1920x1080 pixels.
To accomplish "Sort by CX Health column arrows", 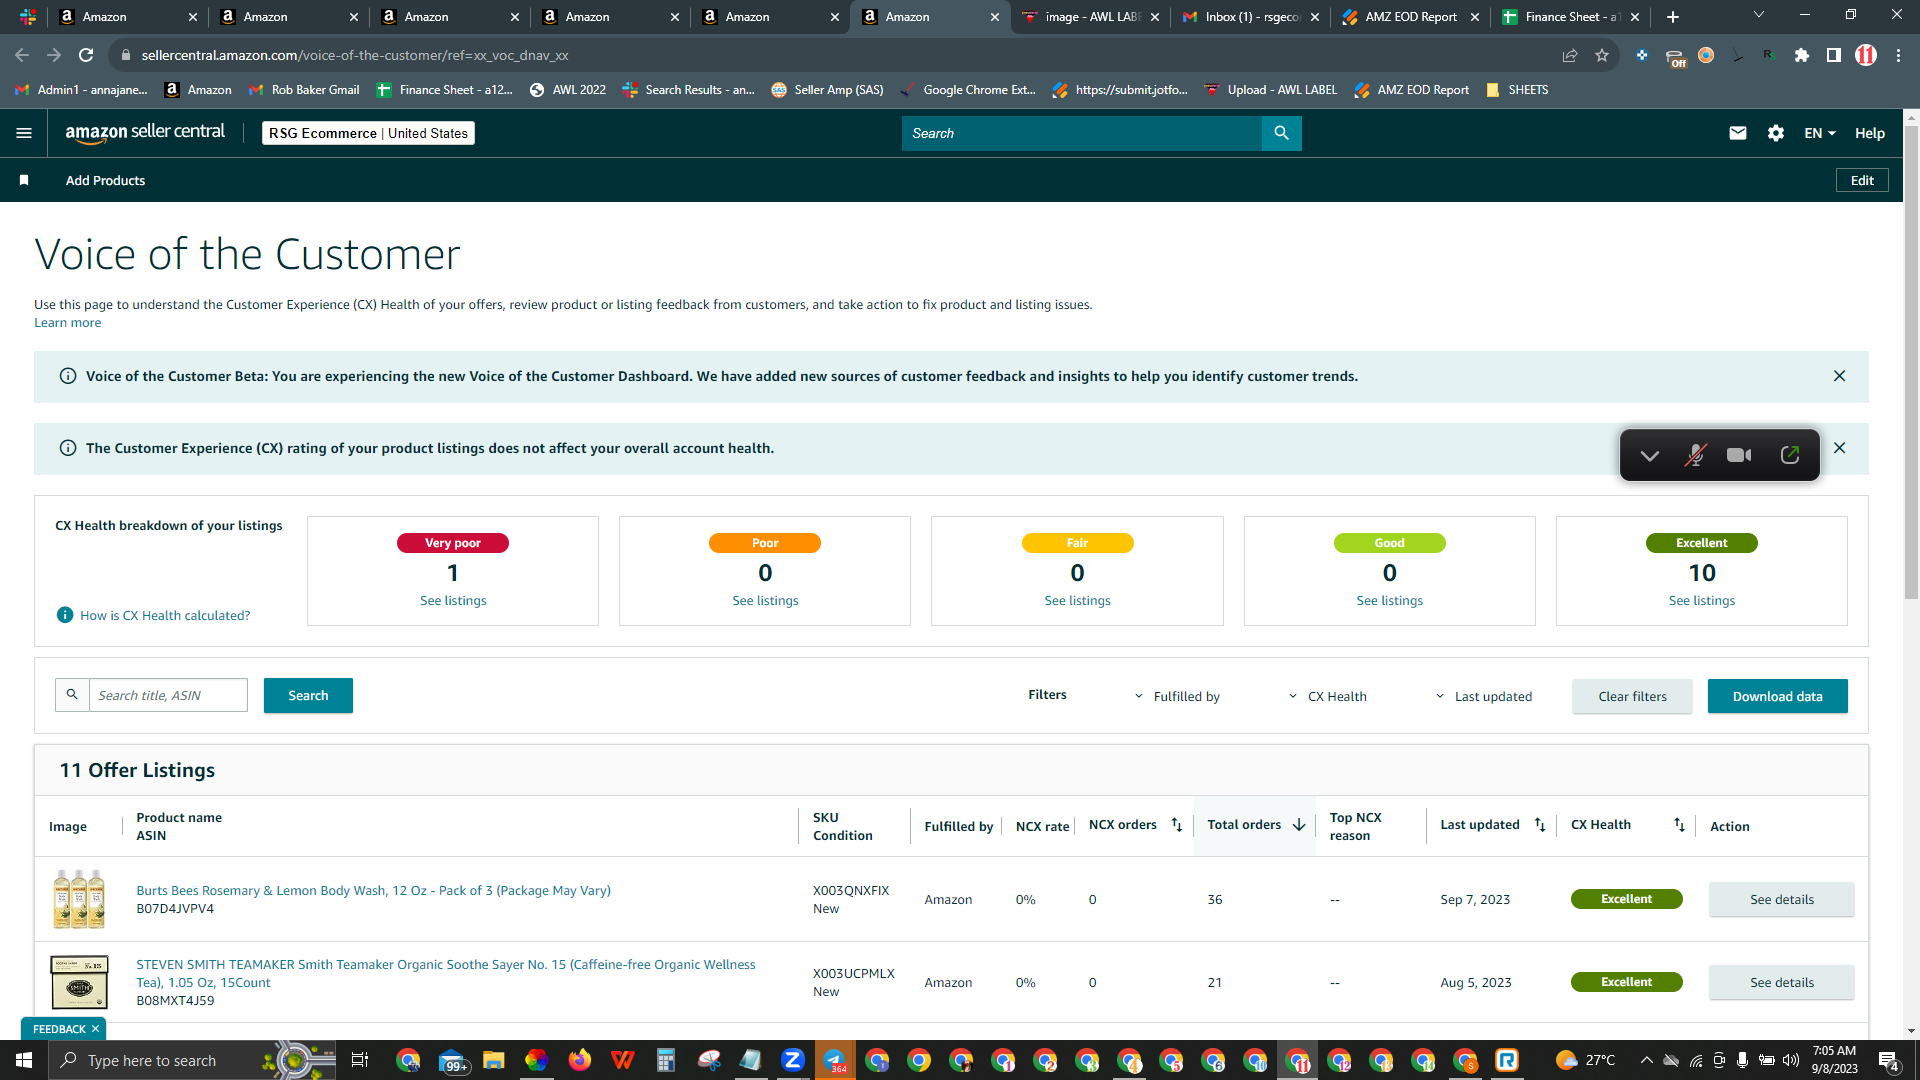I will pos(1679,825).
